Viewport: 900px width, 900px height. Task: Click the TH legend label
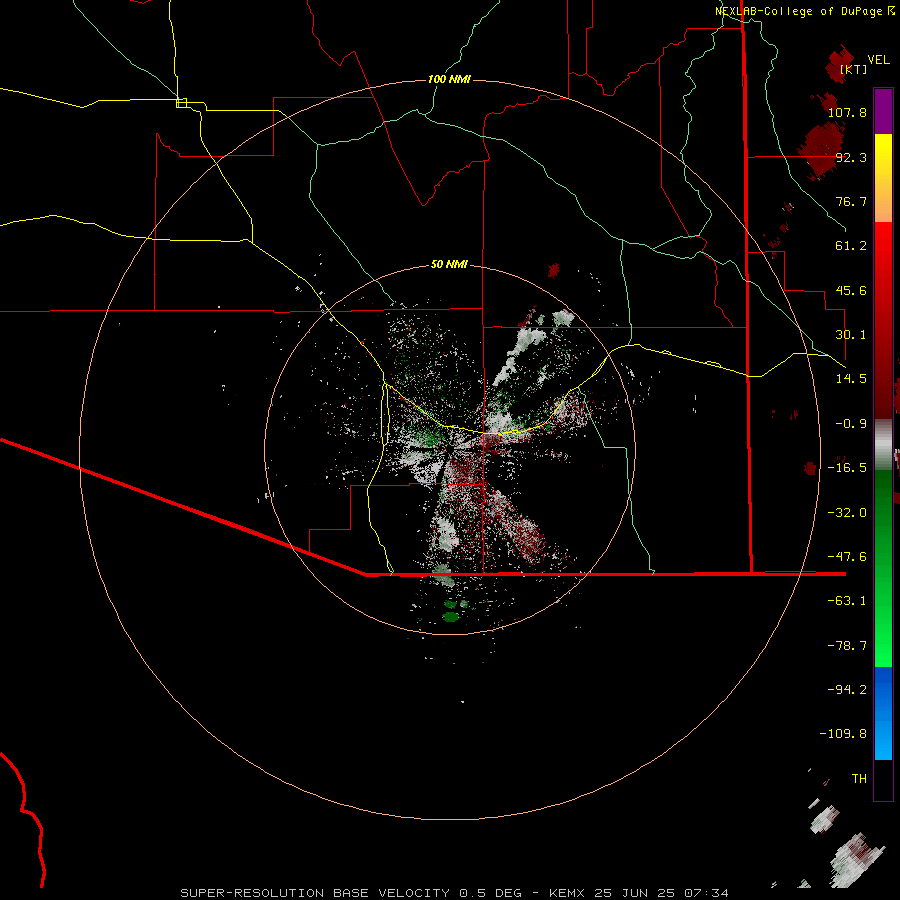click(x=859, y=779)
